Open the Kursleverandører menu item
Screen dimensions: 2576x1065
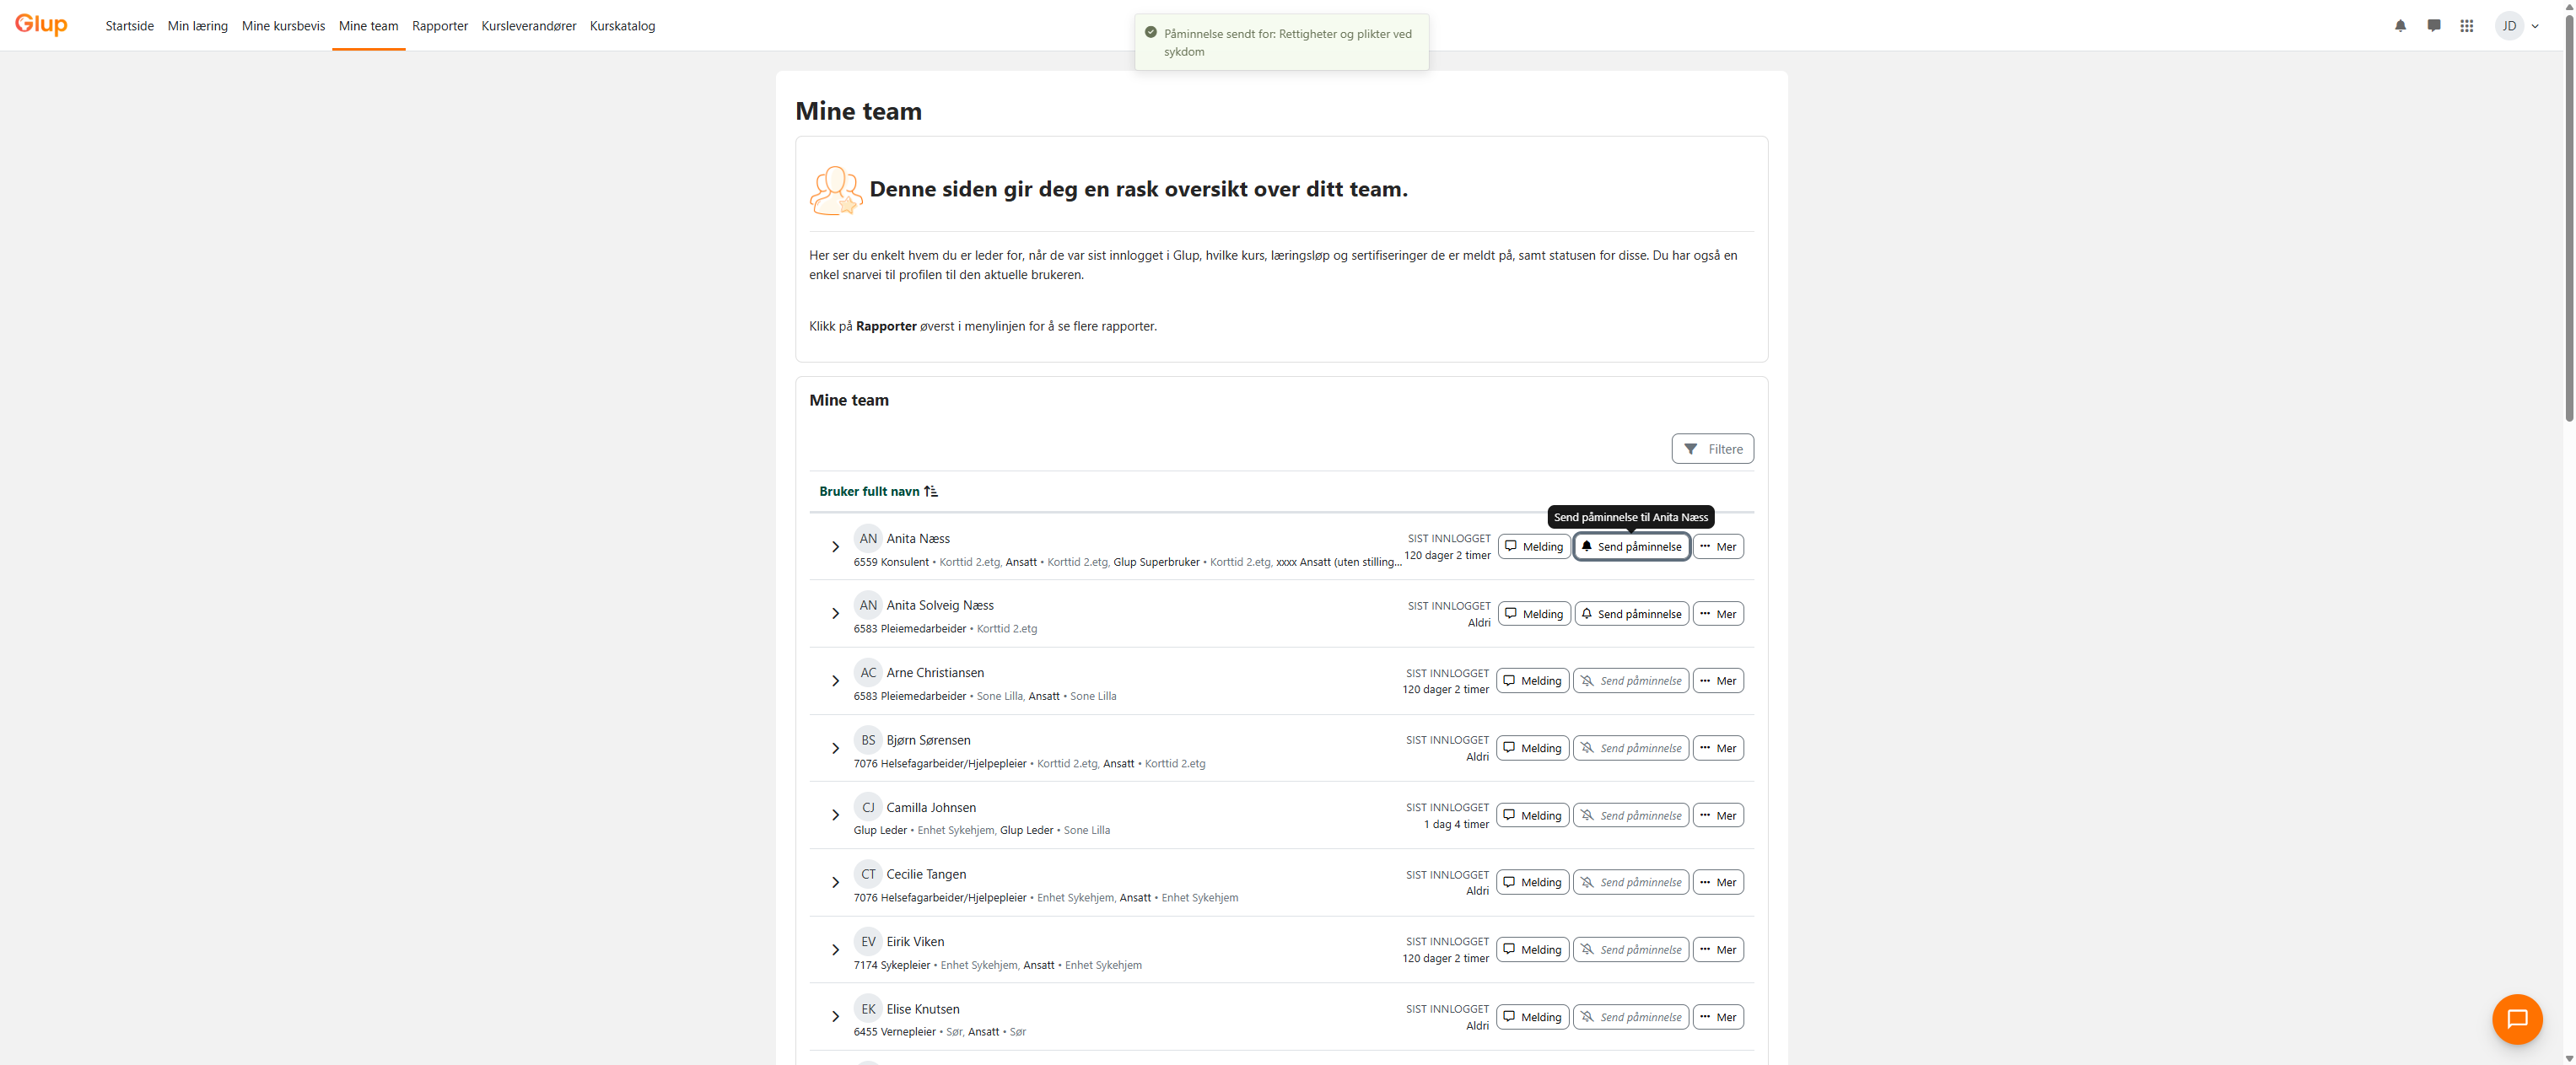(x=529, y=26)
